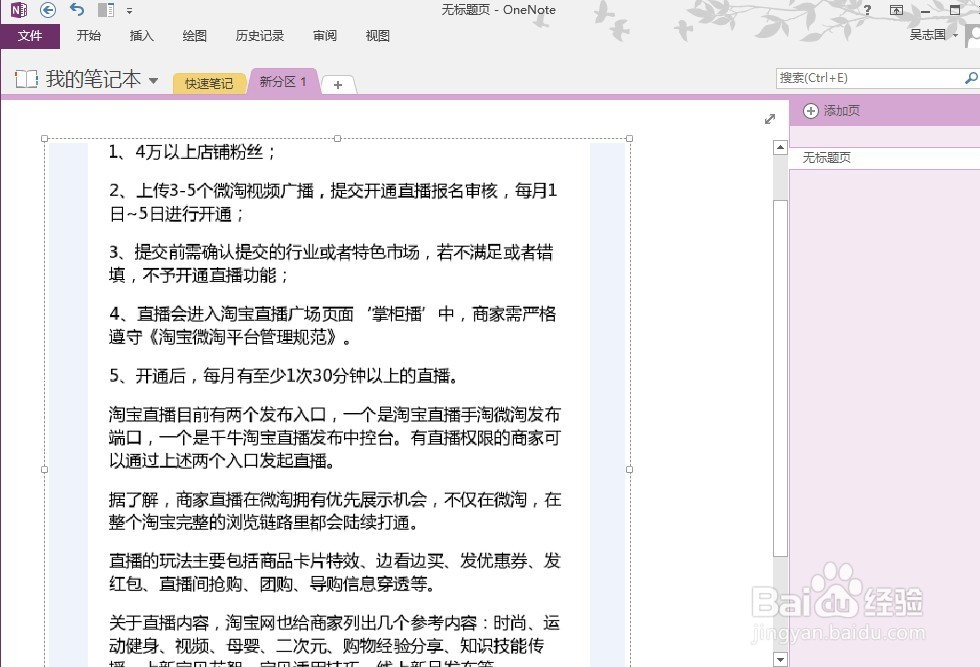Open Help via the question mark icon
This screenshot has width=980, height=667.
click(x=867, y=9)
